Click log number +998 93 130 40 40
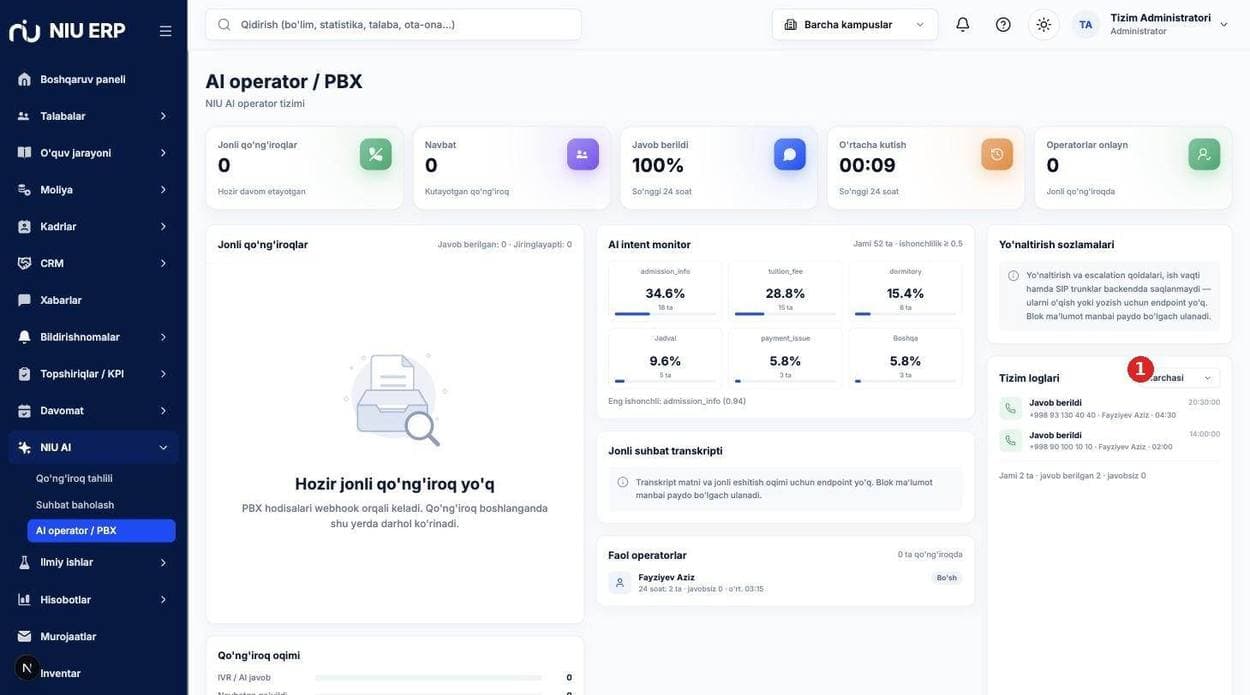This screenshot has height=695, width=1250. (x=1062, y=415)
